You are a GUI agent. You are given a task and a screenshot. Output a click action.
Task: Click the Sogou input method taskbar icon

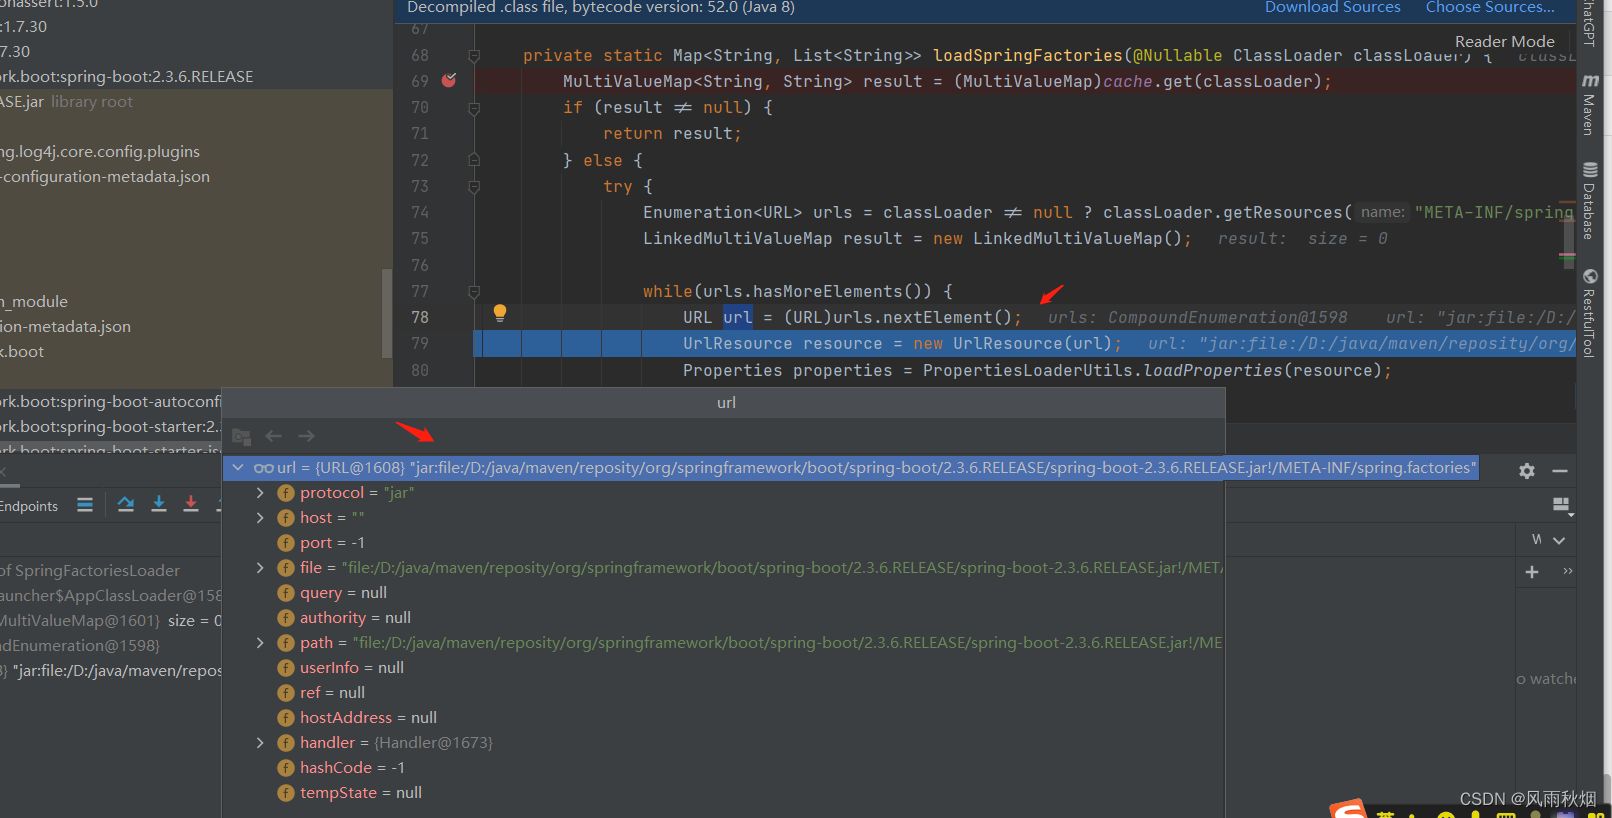[1348, 808]
